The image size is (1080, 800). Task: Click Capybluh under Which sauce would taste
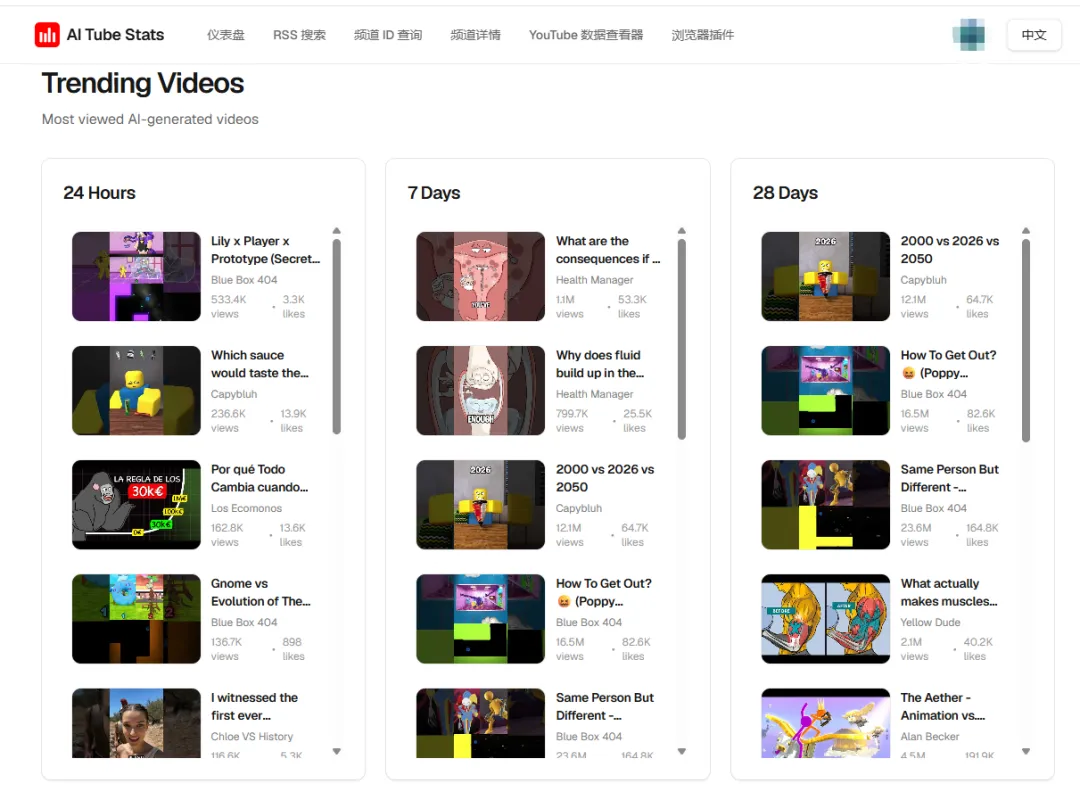(233, 394)
